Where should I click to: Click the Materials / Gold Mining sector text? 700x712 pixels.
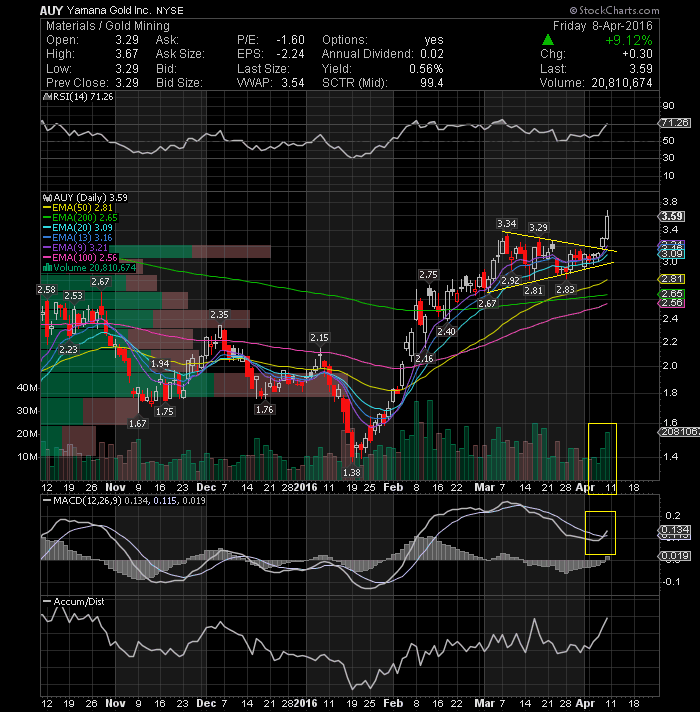(108, 26)
